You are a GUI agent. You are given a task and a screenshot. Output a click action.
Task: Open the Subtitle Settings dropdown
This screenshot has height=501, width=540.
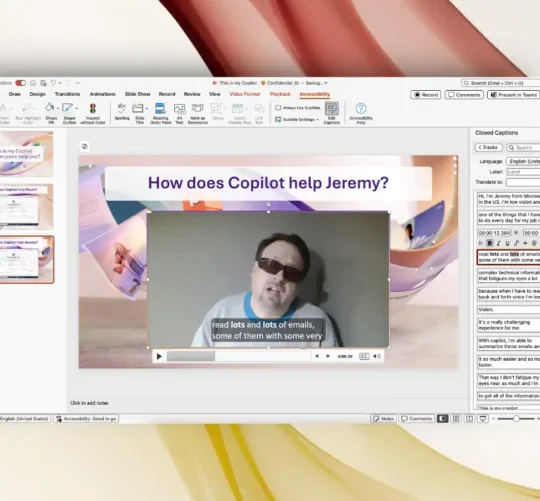297,119
